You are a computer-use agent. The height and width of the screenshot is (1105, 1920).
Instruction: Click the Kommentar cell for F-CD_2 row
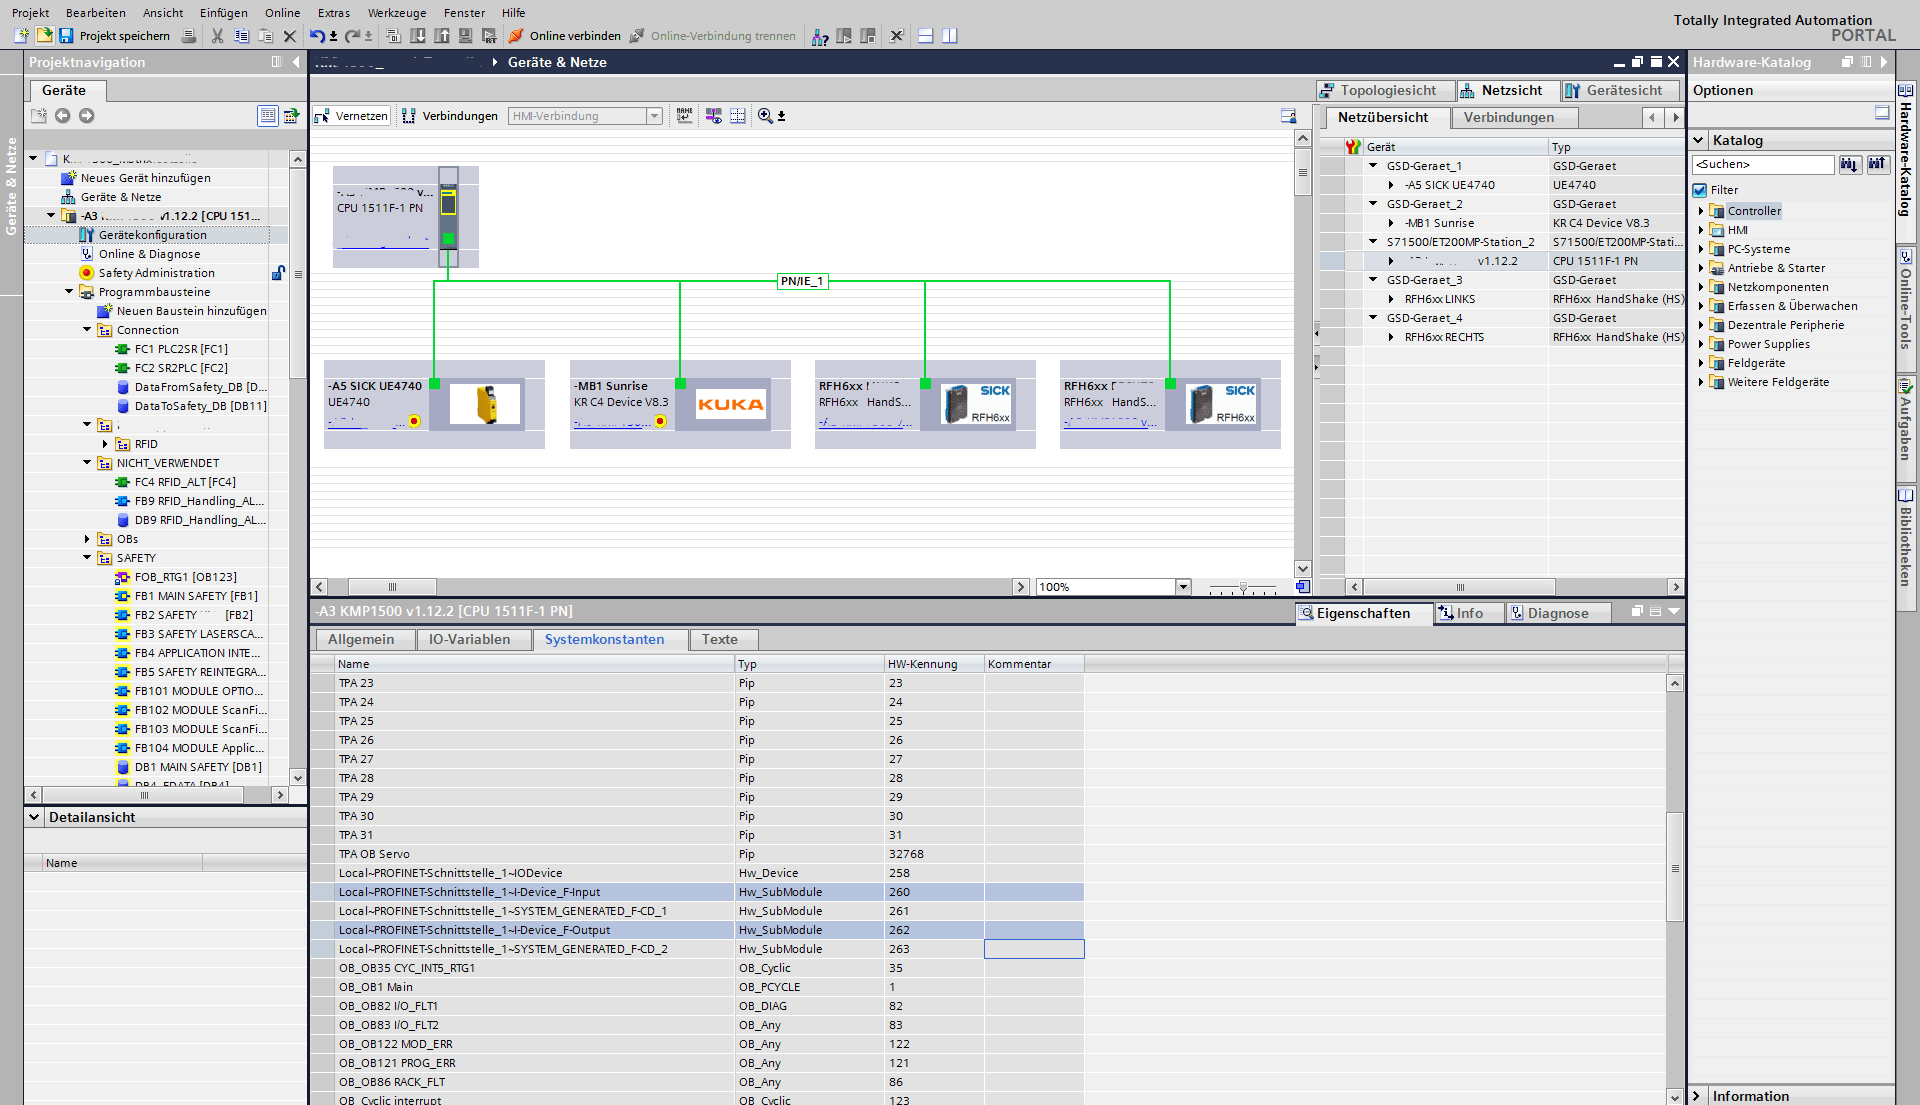1034,949
